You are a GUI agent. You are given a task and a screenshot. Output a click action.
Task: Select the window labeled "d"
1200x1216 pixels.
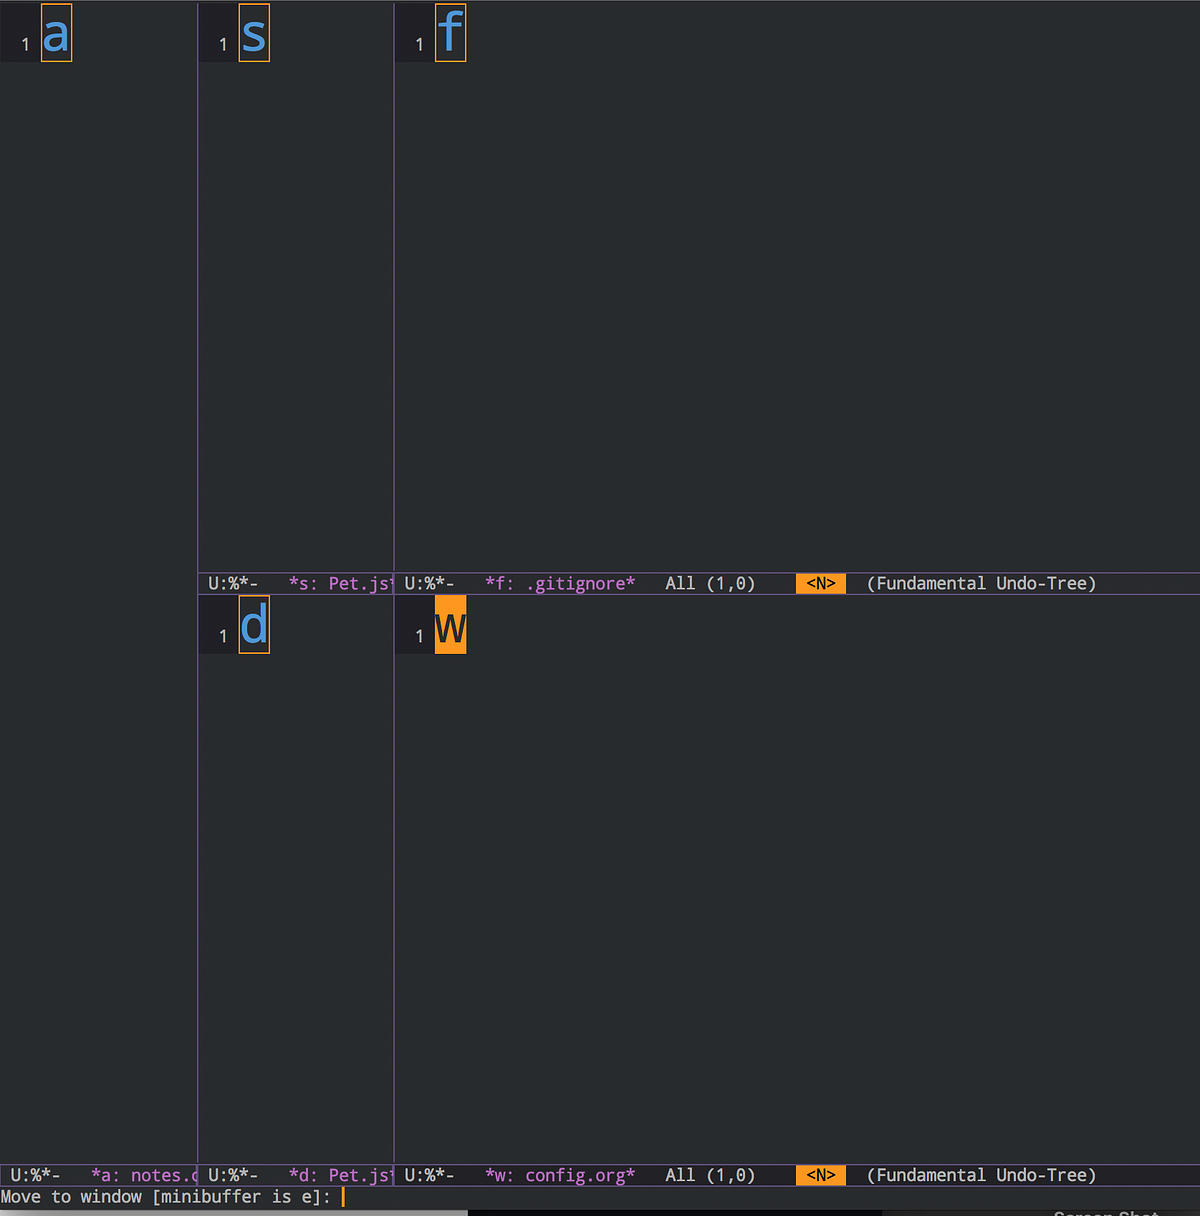coord(254,624)
